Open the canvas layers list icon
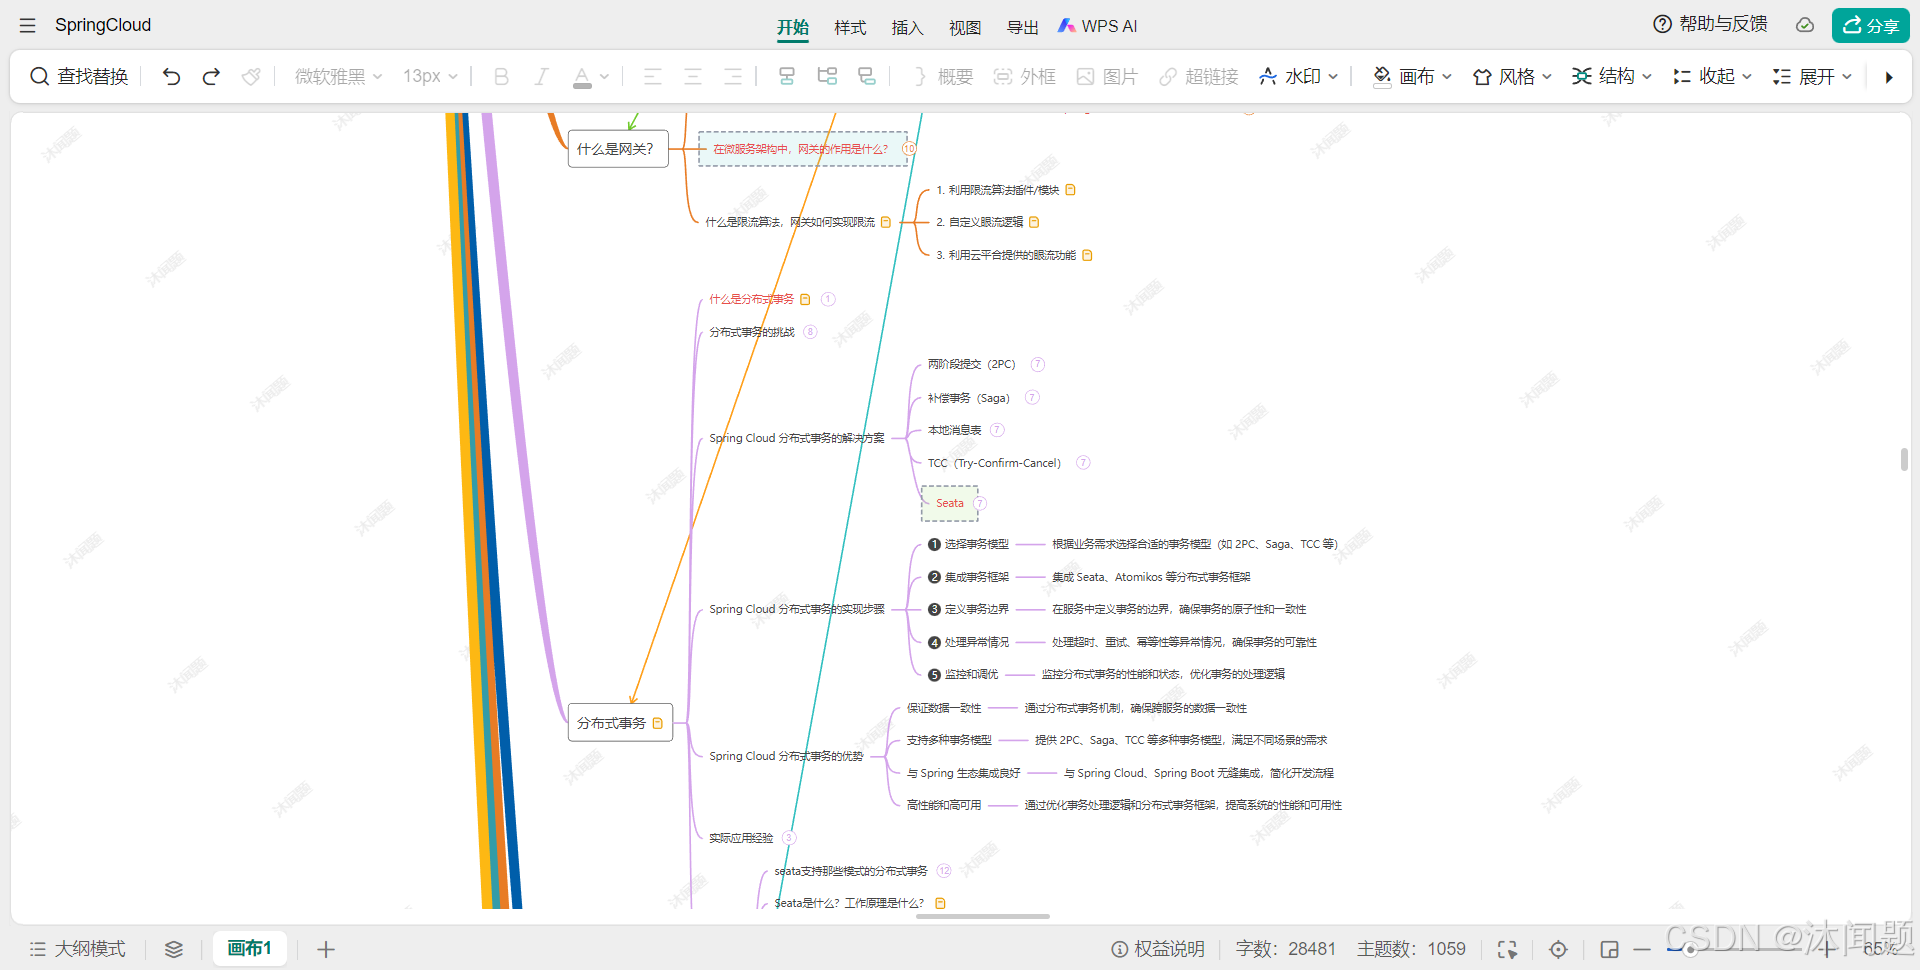This screenshot has height=970, width=1920. tap(174, 949)
